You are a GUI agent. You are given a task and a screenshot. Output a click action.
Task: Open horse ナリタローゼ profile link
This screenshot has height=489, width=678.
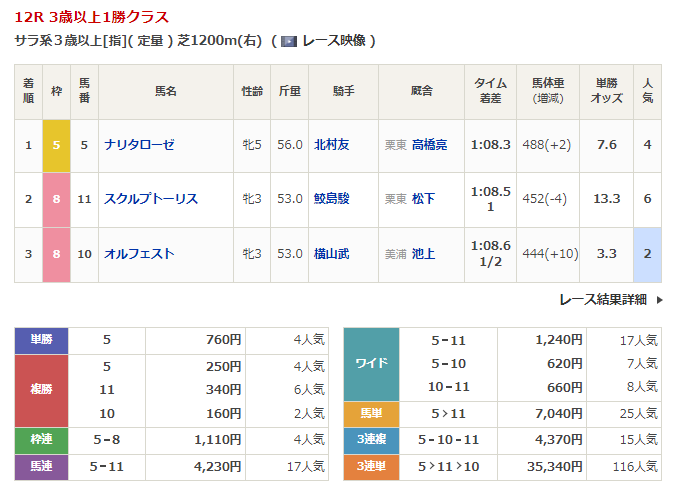pos(139,145)
